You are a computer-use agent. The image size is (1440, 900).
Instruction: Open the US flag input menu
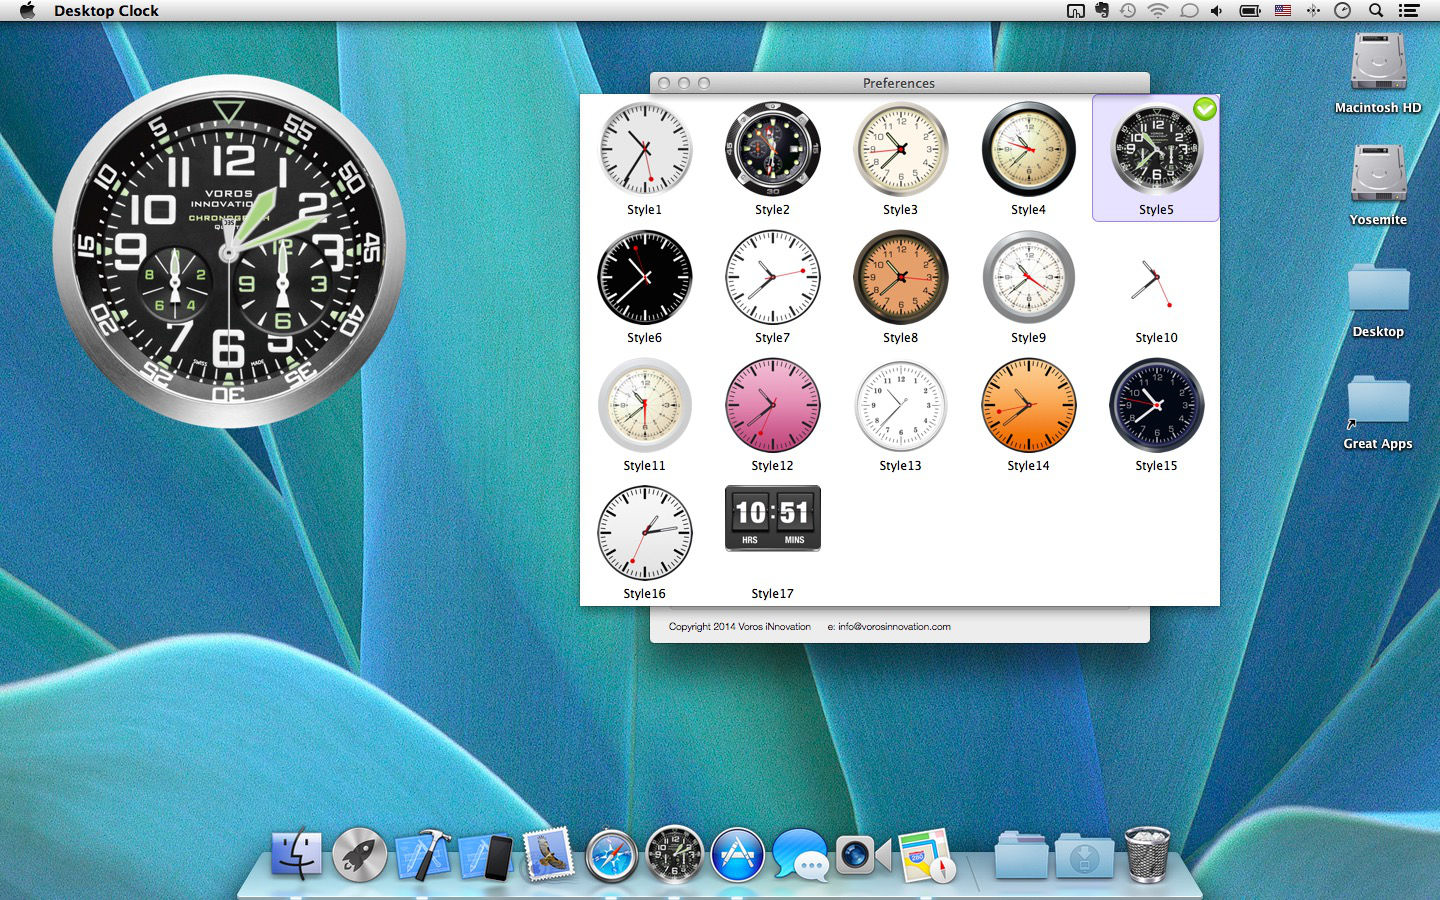pos(1282,10)
